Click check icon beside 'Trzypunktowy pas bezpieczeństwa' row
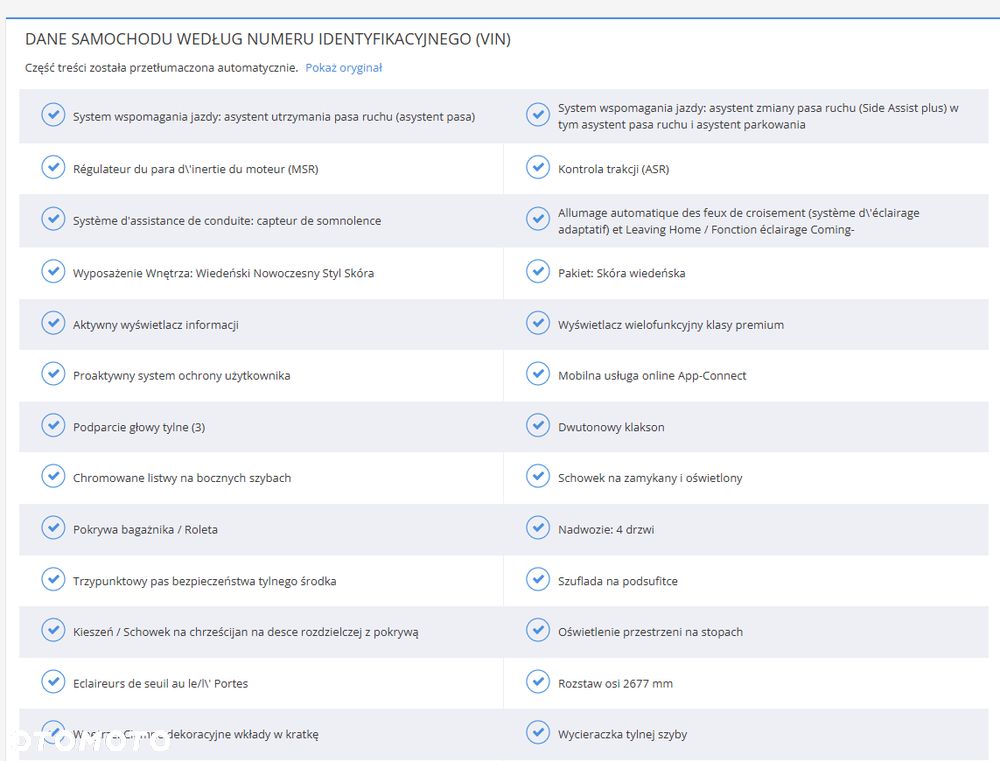The width and height of the screenshot is (1000, 761). click(54, 580)
